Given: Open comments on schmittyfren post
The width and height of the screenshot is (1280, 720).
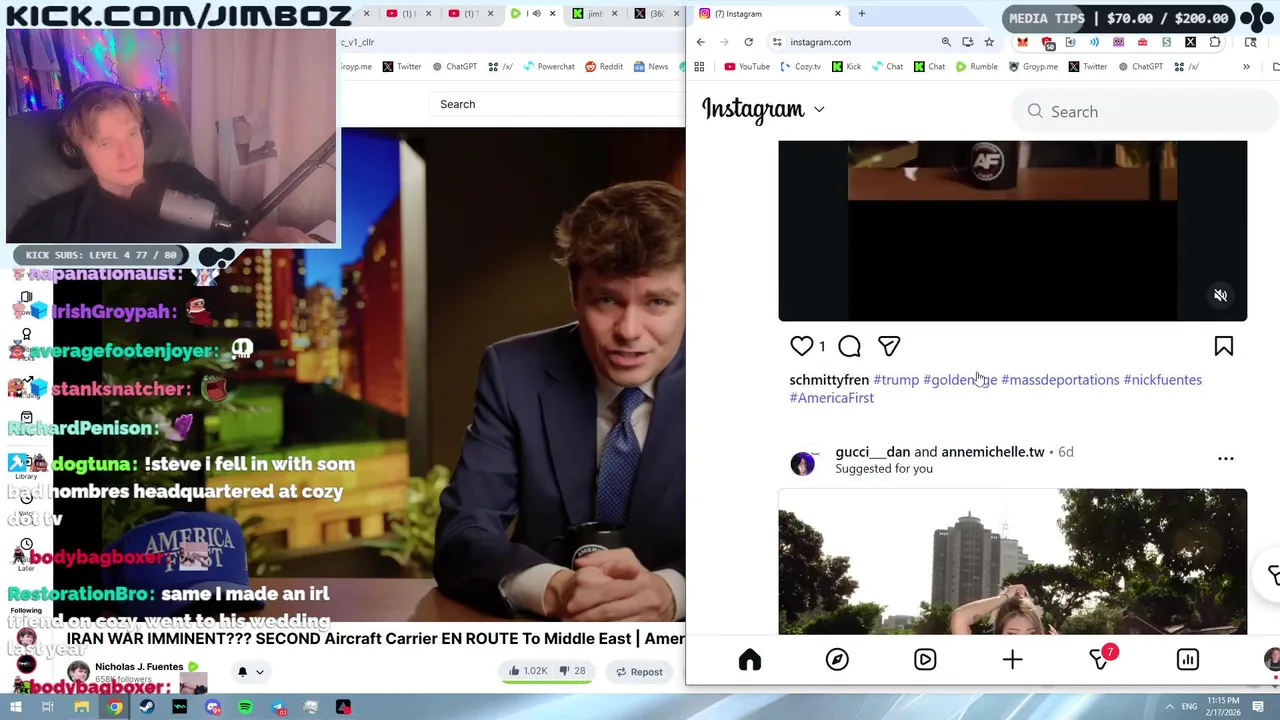Looking at the screenshot, I should coord(849,346).
